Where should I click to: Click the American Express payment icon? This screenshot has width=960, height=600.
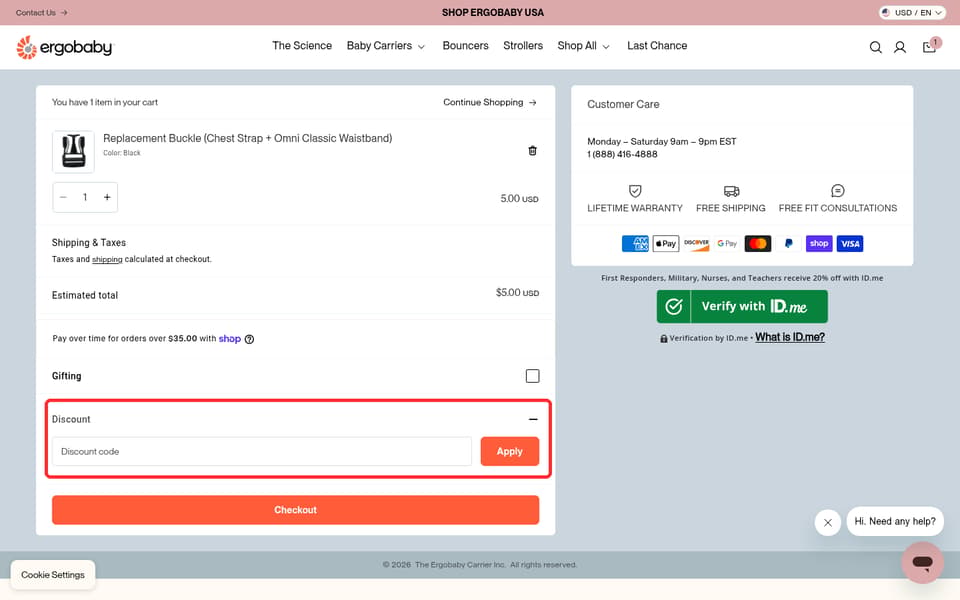pyautogui.click(x=635, y=244)
